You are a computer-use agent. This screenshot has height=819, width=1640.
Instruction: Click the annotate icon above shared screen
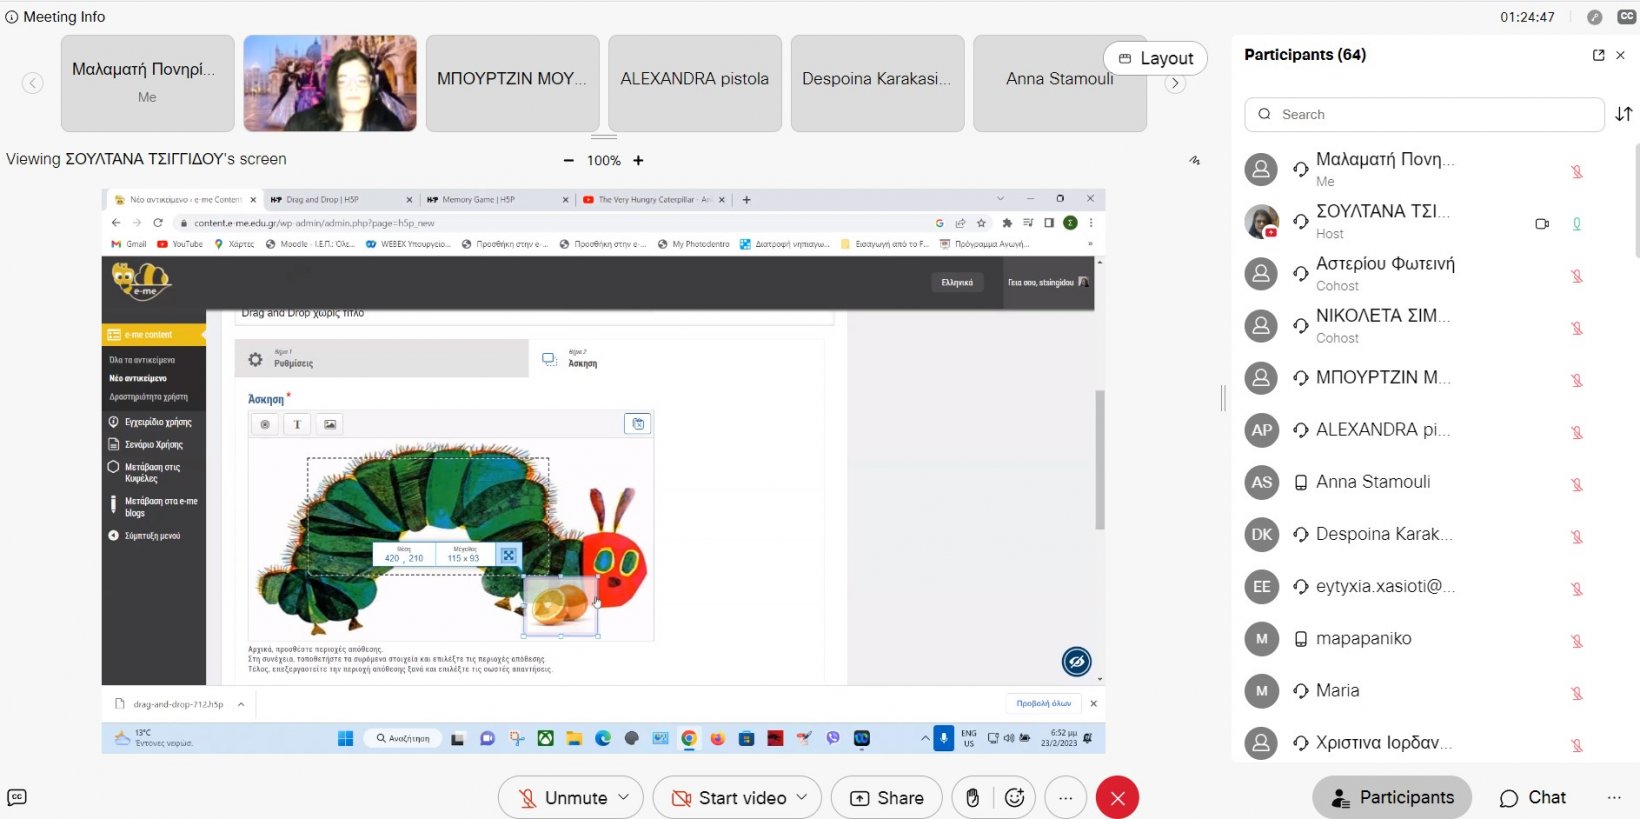[x=1194, y=160]
